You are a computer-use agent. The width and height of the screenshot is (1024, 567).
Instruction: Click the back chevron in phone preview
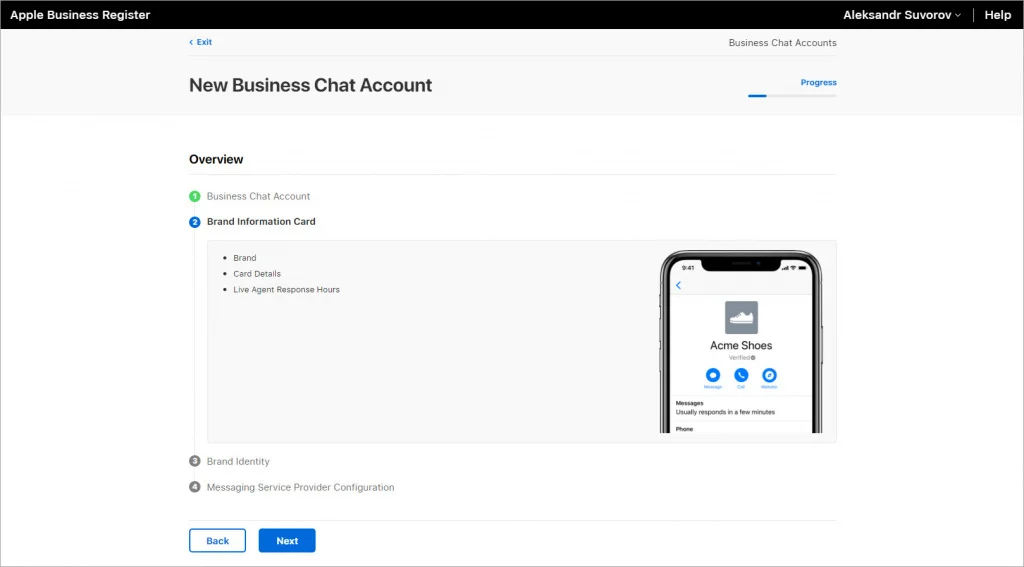pyautogui.click(x=679, y=285)
